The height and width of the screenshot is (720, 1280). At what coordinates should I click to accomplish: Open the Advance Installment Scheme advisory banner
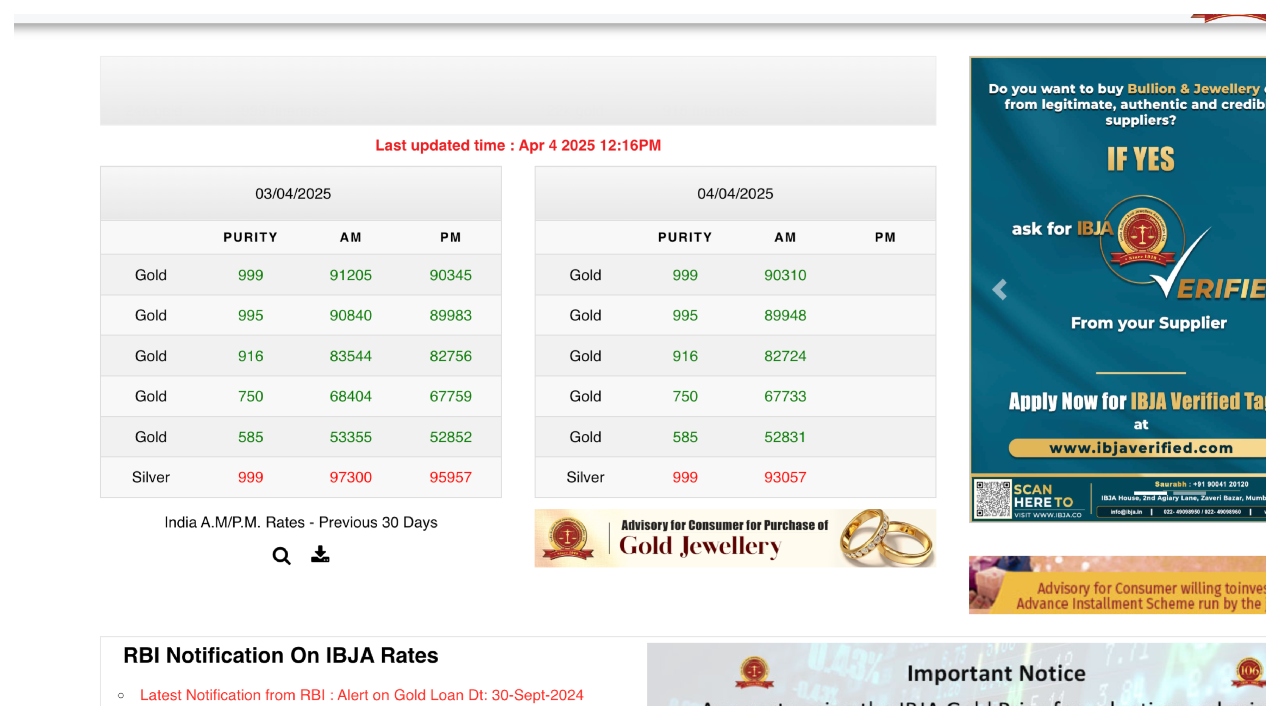coord(1117,585)
